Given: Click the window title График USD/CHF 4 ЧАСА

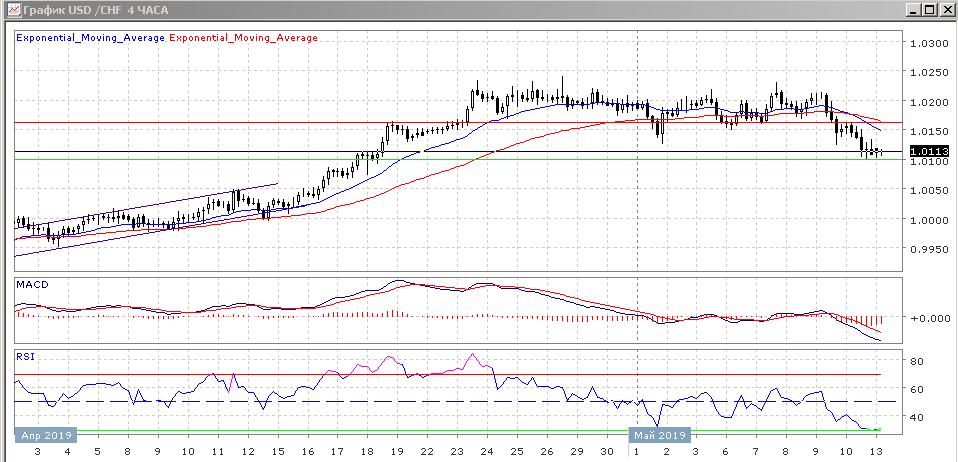Looking at the screenshot, I should pos(96,10).
